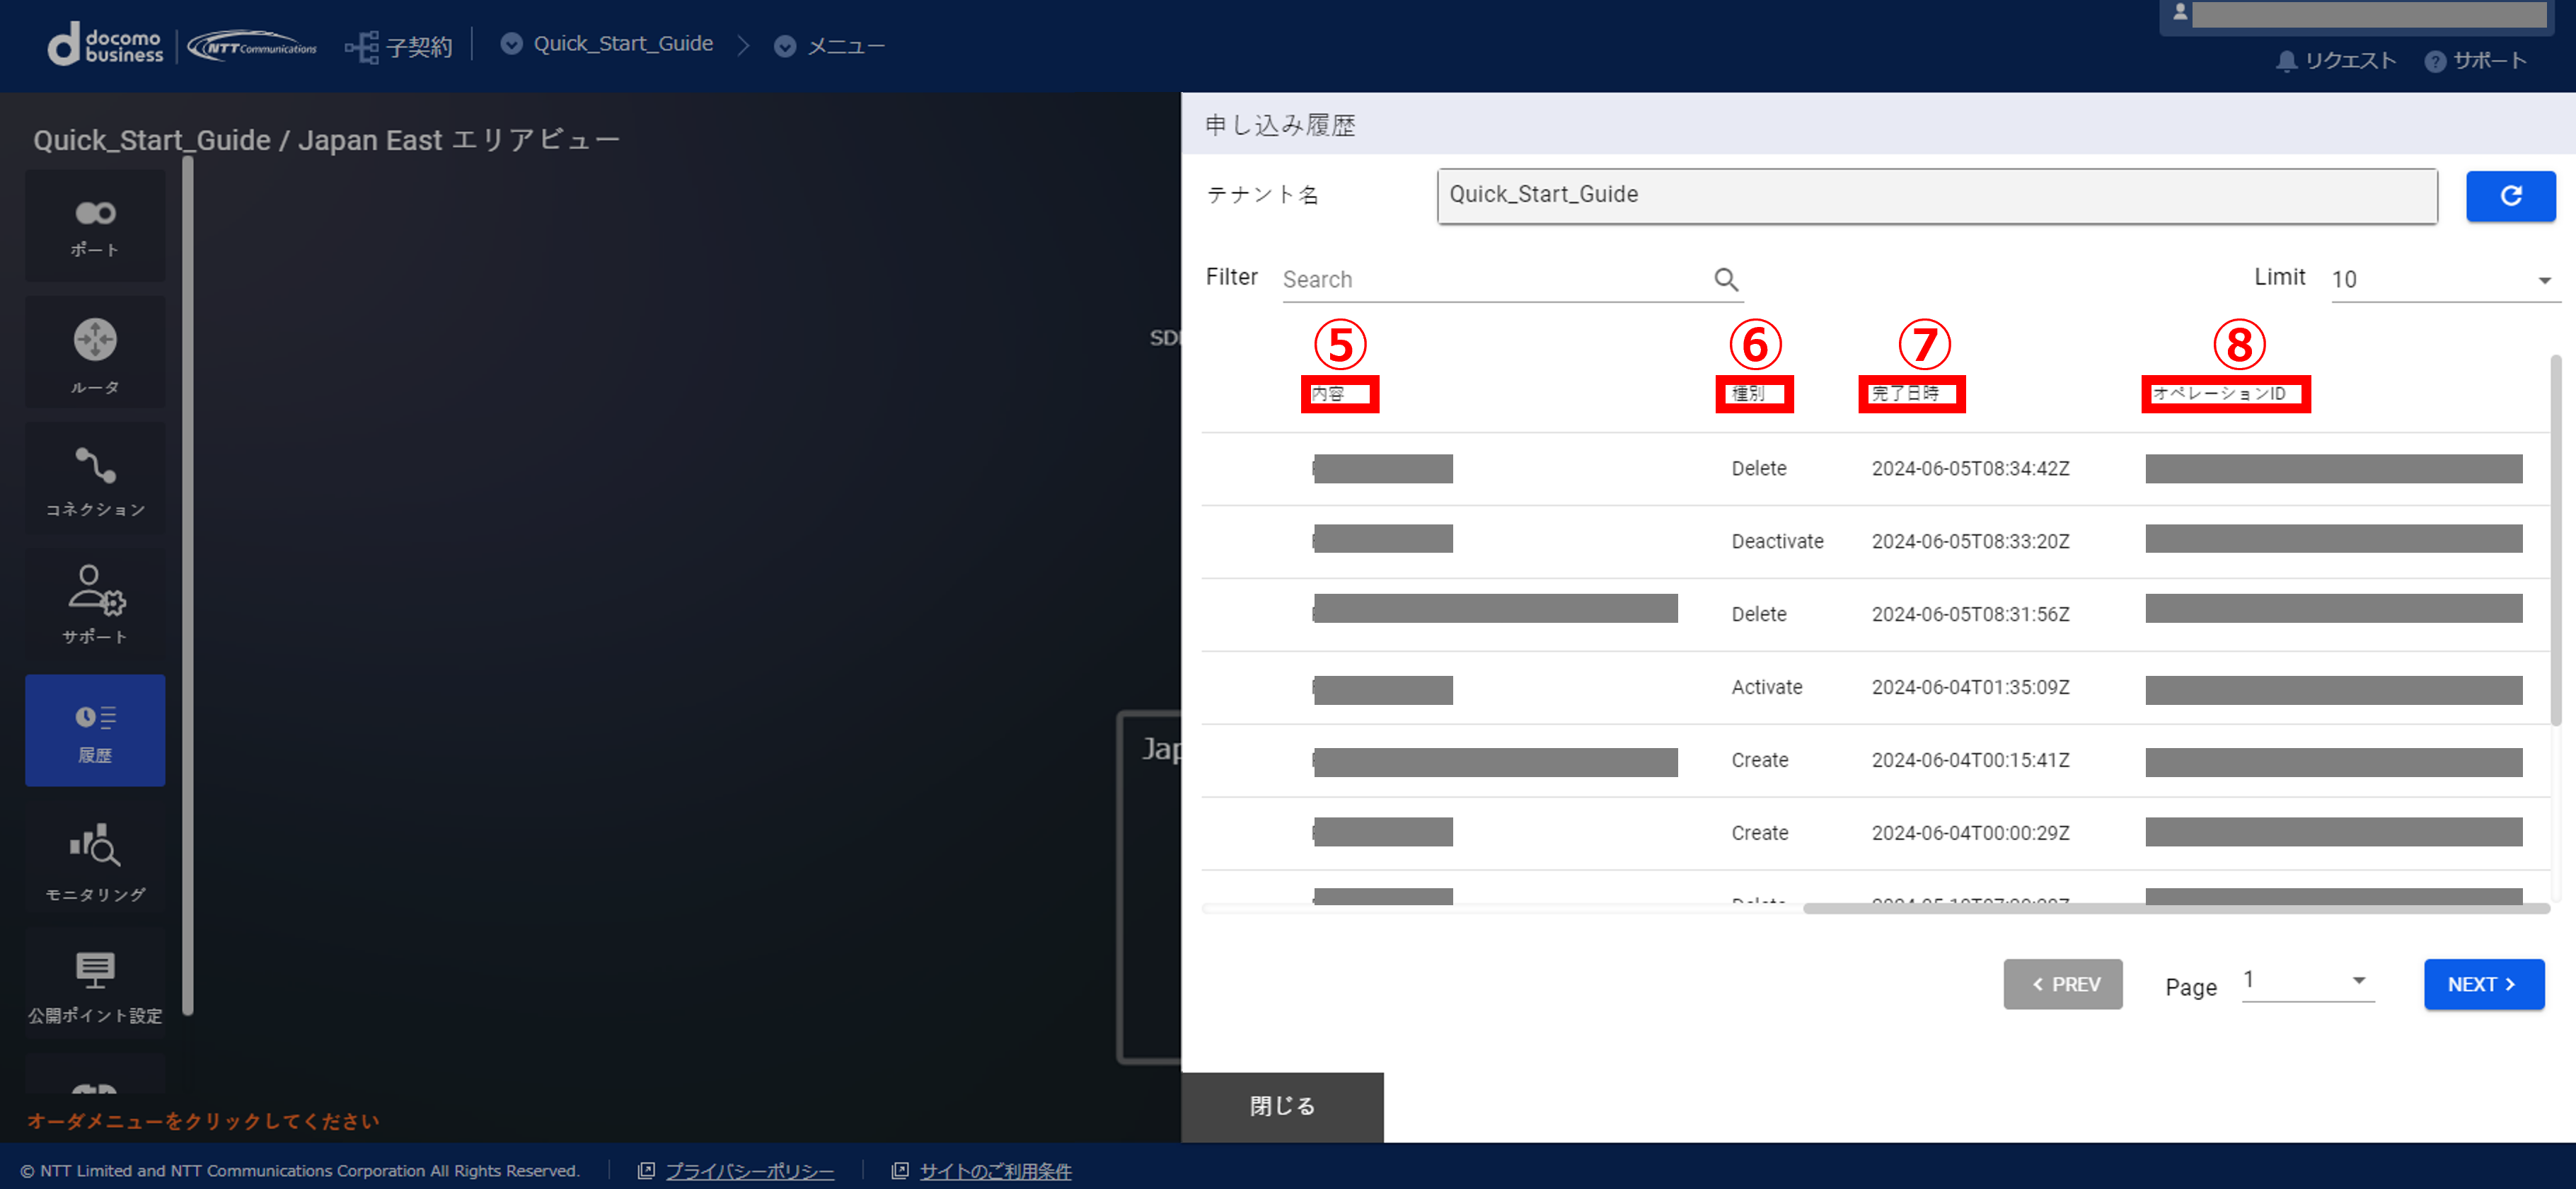Open the ポート sidebar icon

95,226
